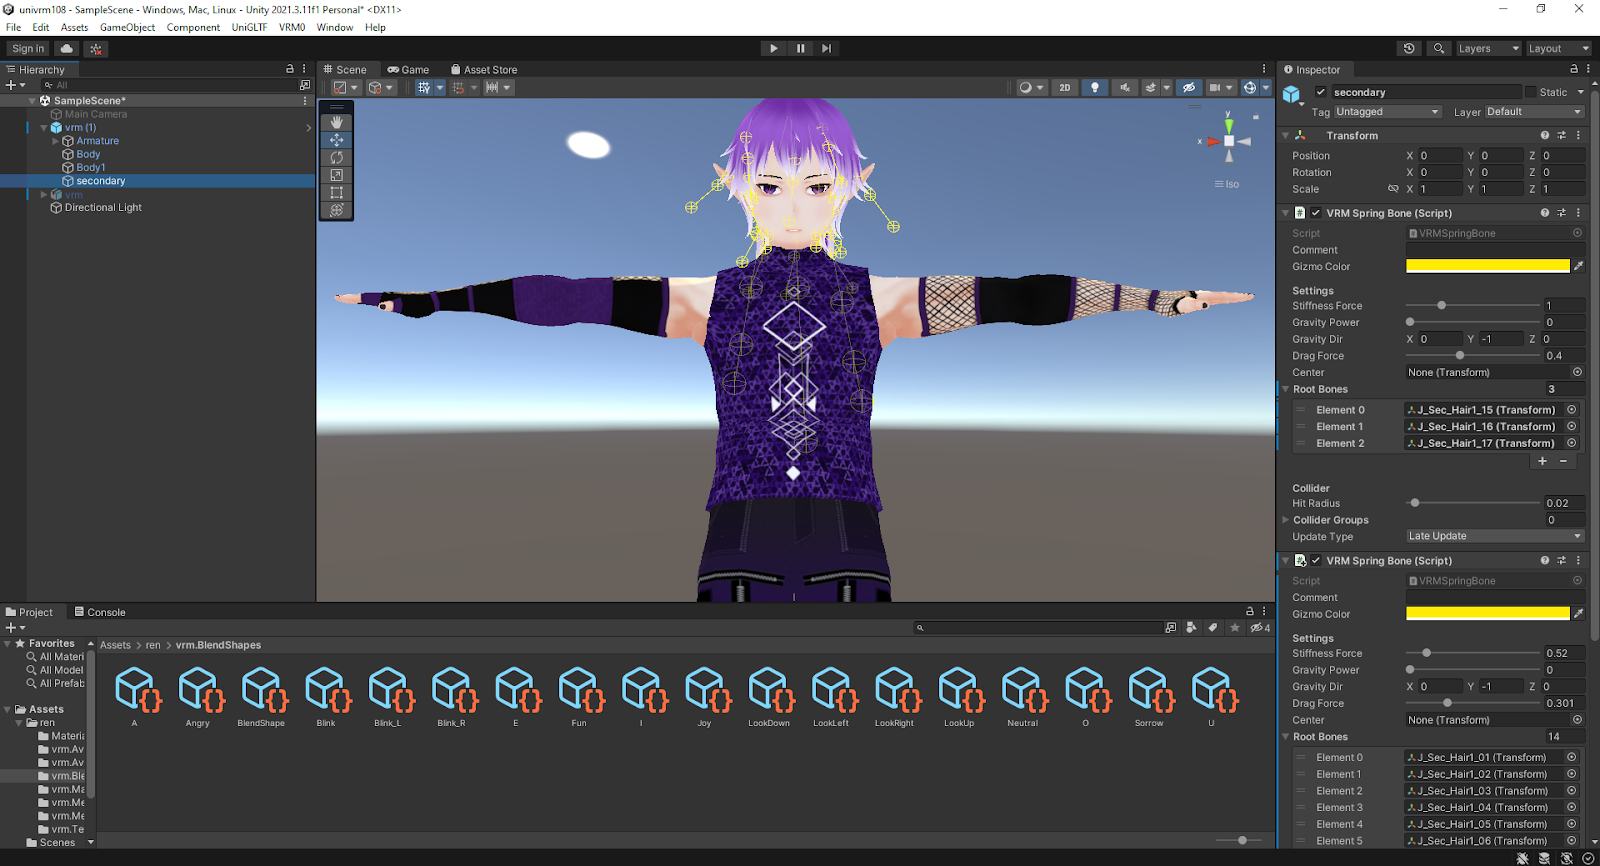Click the Step frame button
The width and height of the screenshot is (1600, 866).
coord(826,48)
